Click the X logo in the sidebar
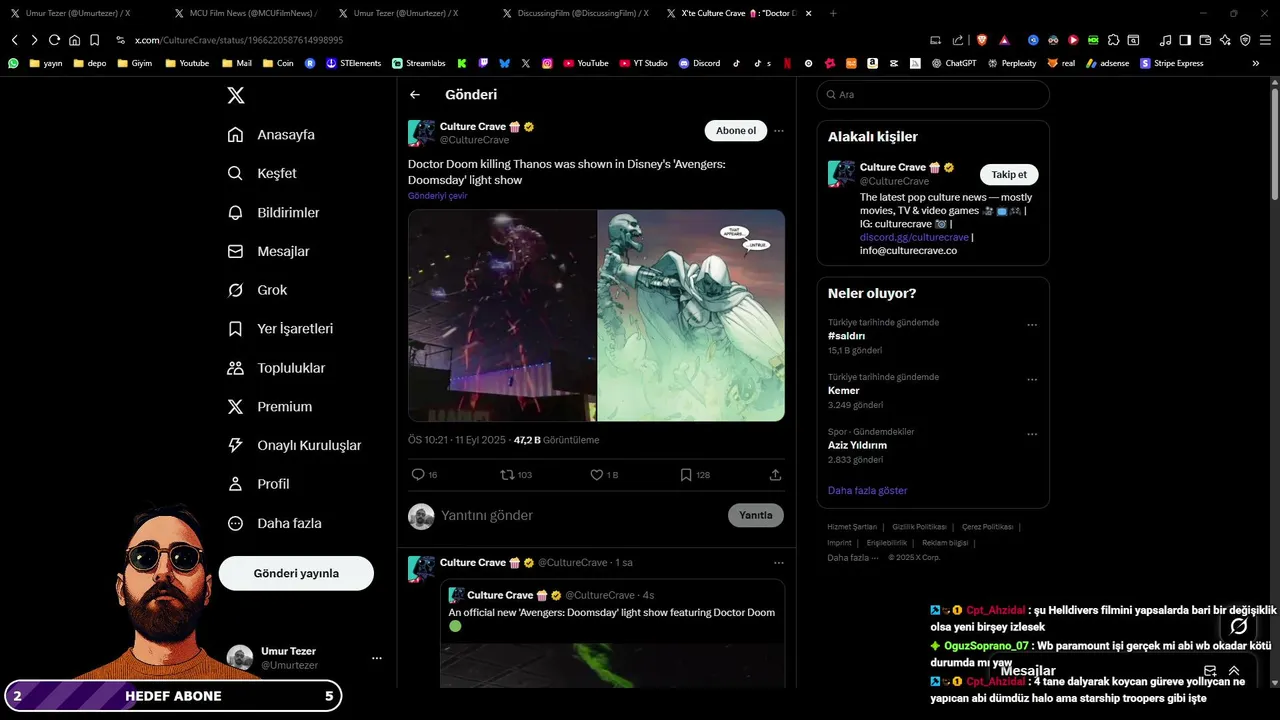The image size is (1280, 720). coord(235,95)
